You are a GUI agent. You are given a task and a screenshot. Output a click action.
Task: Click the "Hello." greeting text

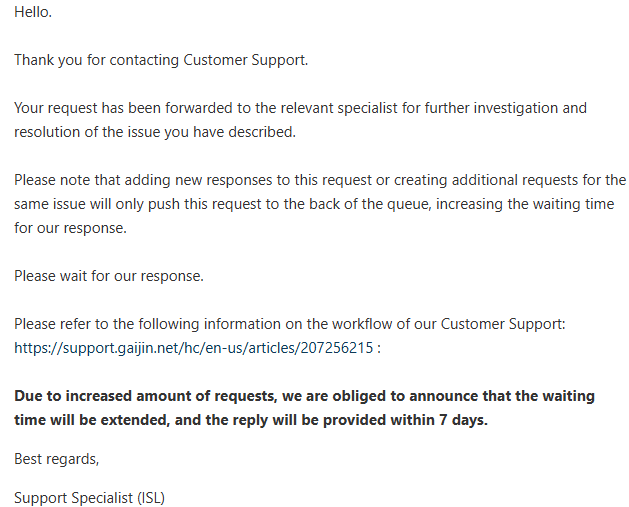point(33,12)
